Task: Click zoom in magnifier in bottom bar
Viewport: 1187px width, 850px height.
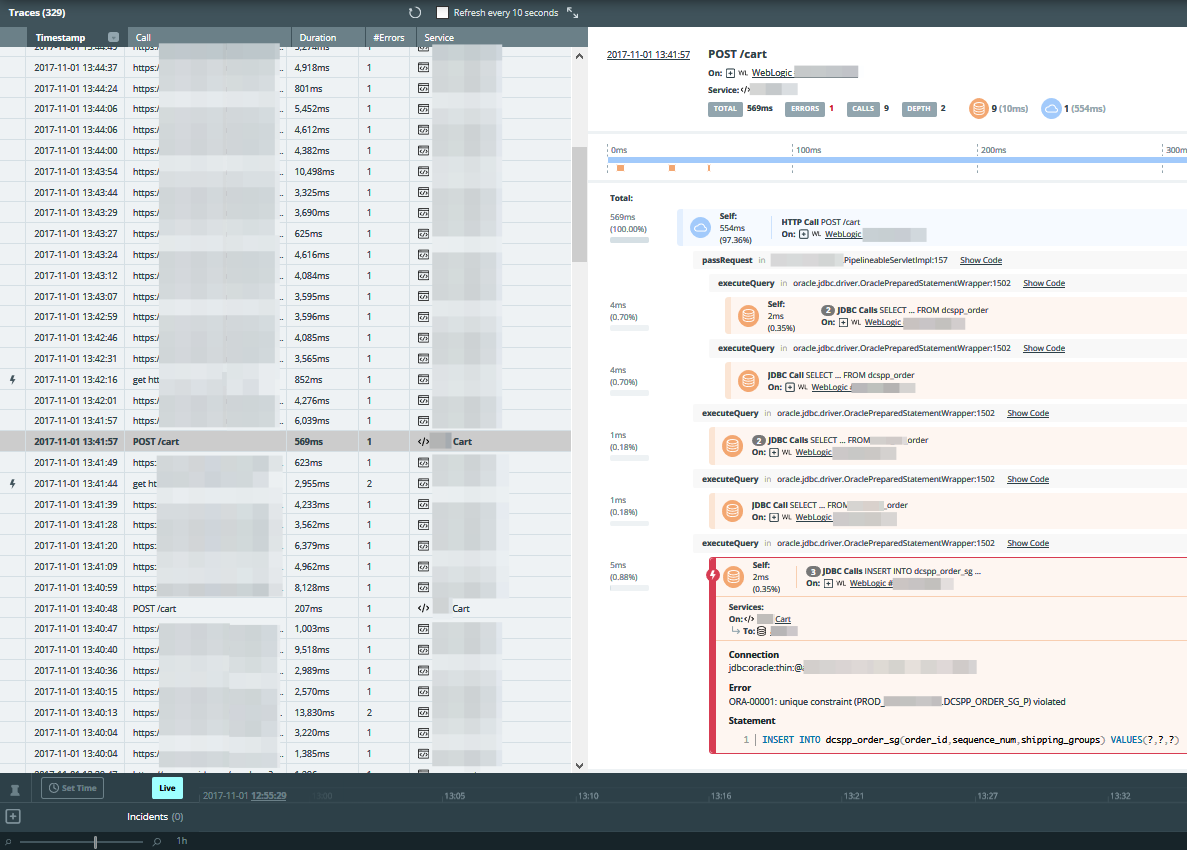Action: coord(157,842)
